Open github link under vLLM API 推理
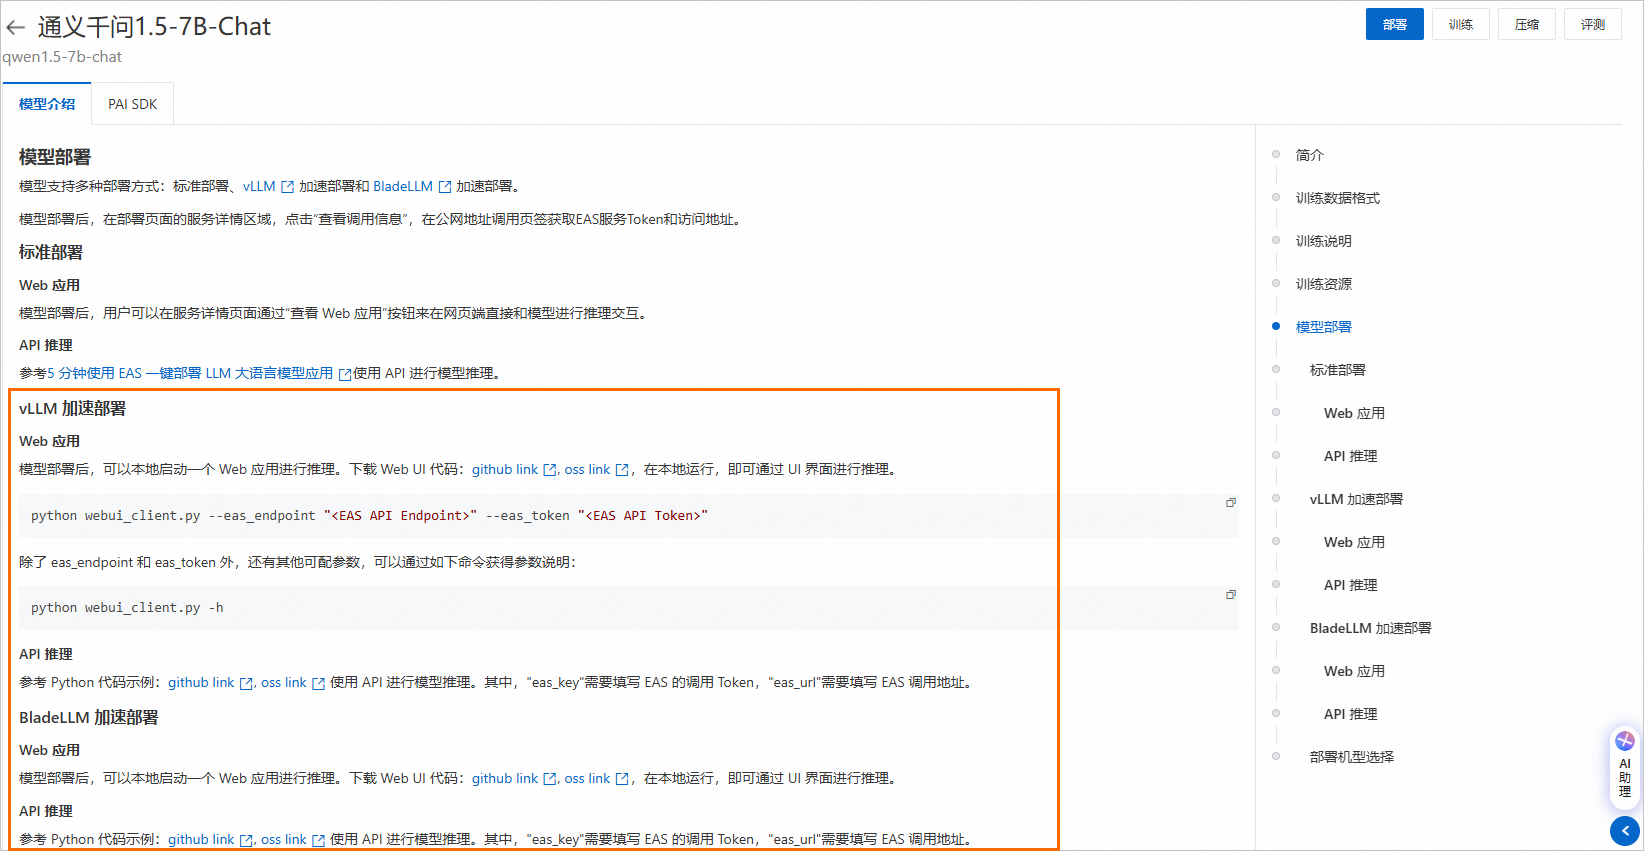This screenshot has height=851, width=1644. (201, 682)
